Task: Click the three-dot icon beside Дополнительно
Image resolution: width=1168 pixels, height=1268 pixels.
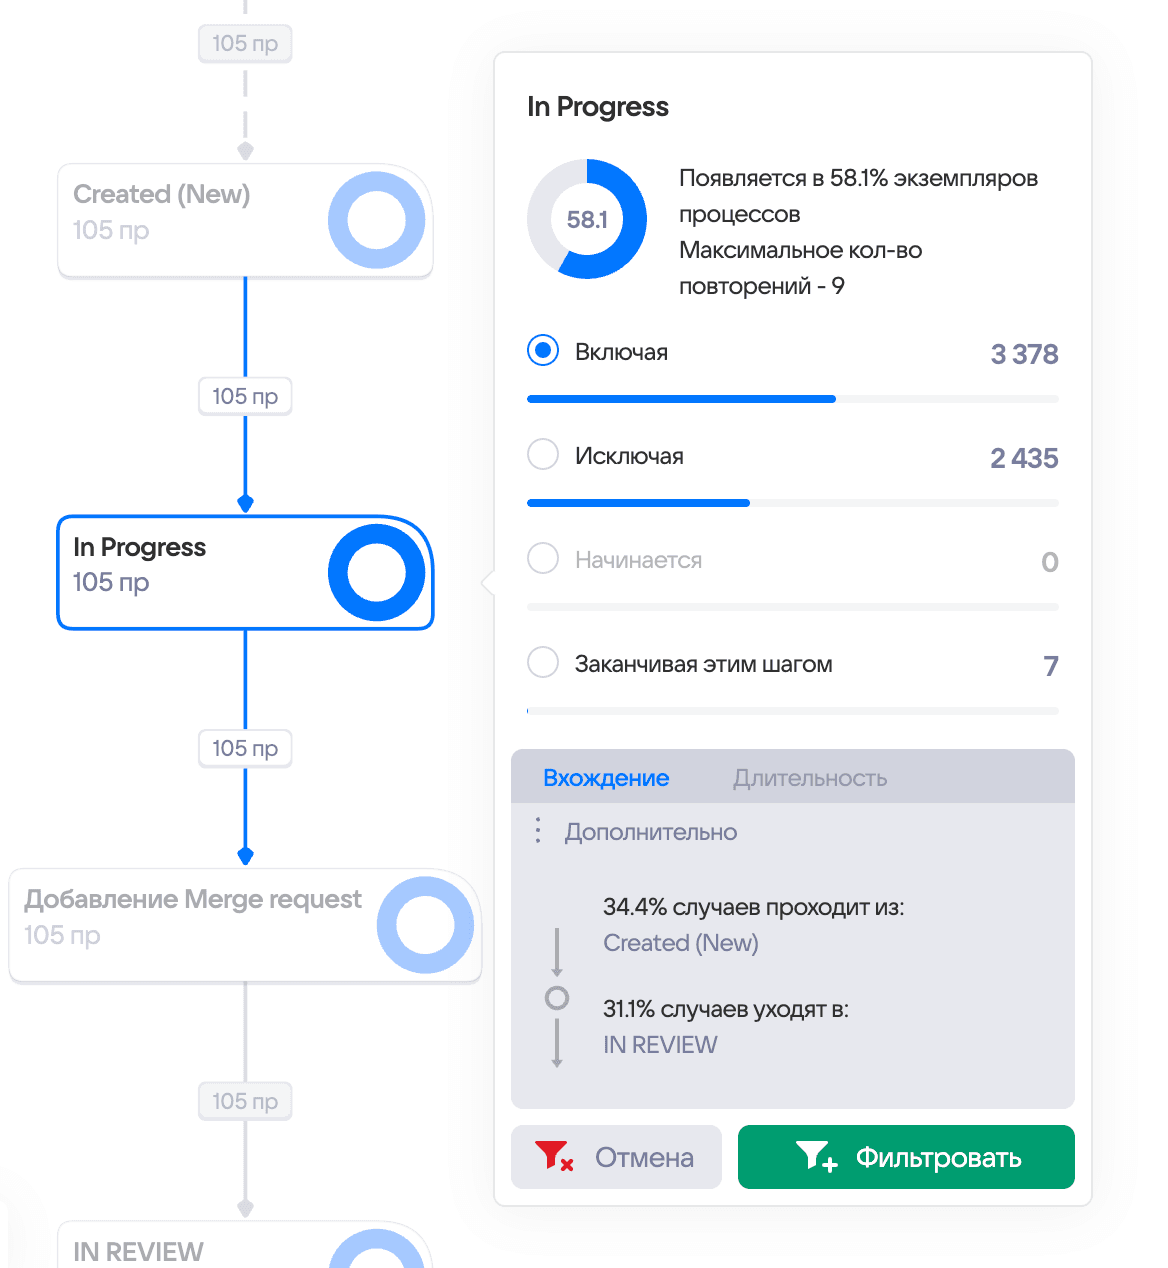Action: (x=538, y=831)
